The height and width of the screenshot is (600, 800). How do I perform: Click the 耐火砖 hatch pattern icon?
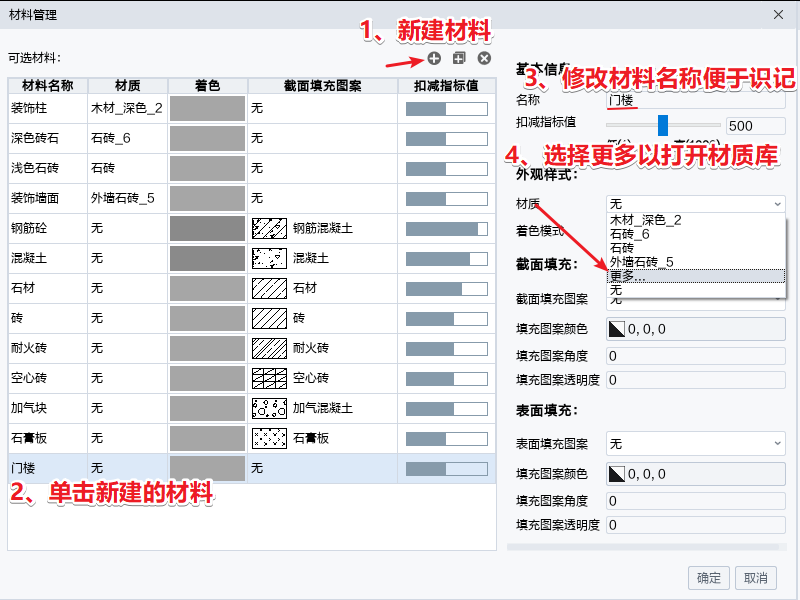pos(269,349)
